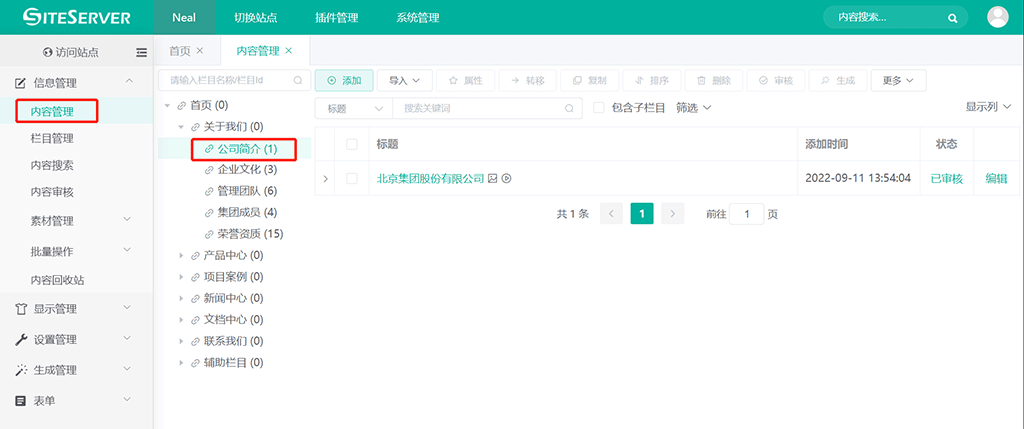Click the image icon beside 北京集团股份有限公司
The height and width of the screenshot is (429, 1024).
point(492,179)
